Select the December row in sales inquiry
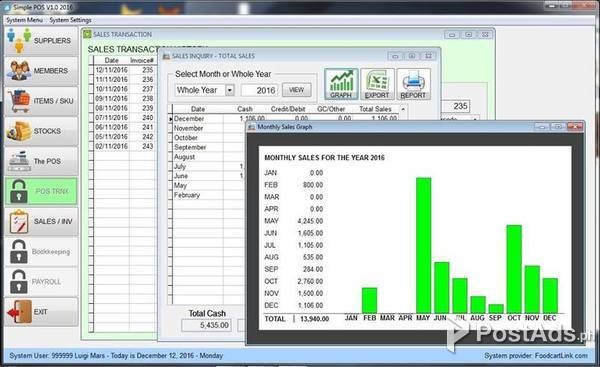The width and height of the screenshot is (600, 367). 285,119
